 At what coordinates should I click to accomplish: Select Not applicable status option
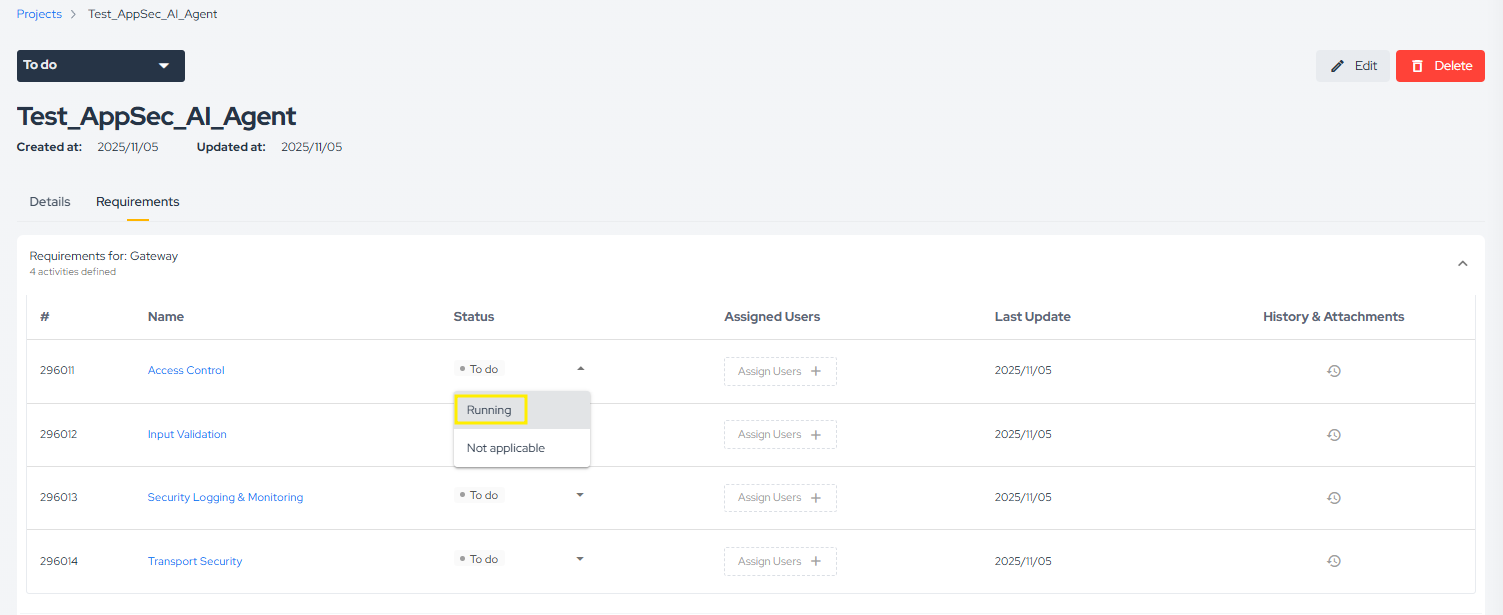[x=506, y=448]
